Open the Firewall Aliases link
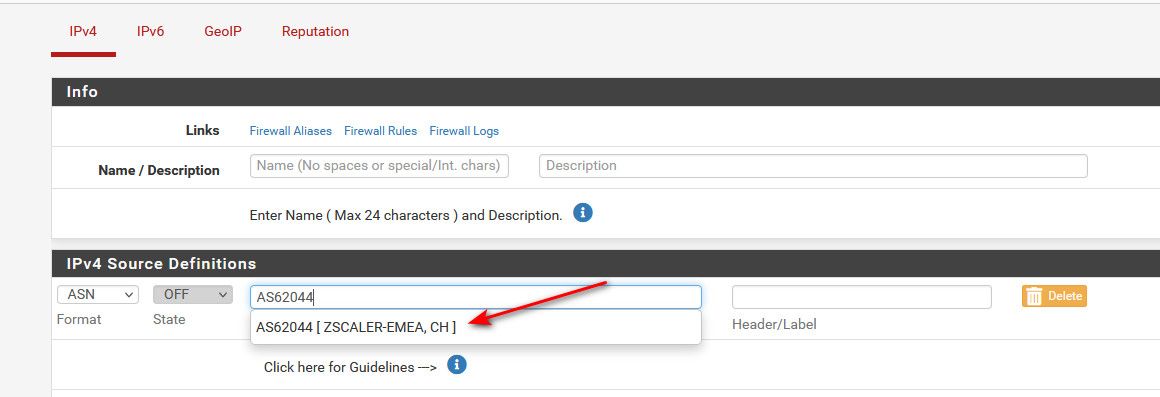Screen dimensions: 1160x397 click(291, 131)
